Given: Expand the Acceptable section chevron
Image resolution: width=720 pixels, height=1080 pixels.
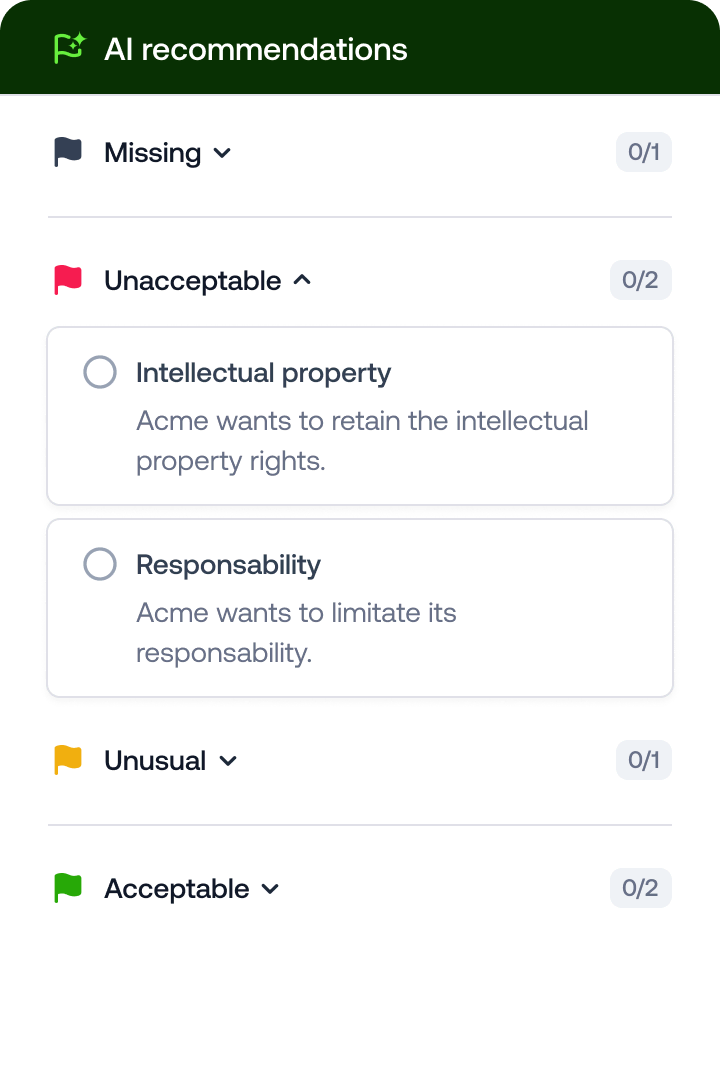Looking at the screenshot, I should coord(270,889).
